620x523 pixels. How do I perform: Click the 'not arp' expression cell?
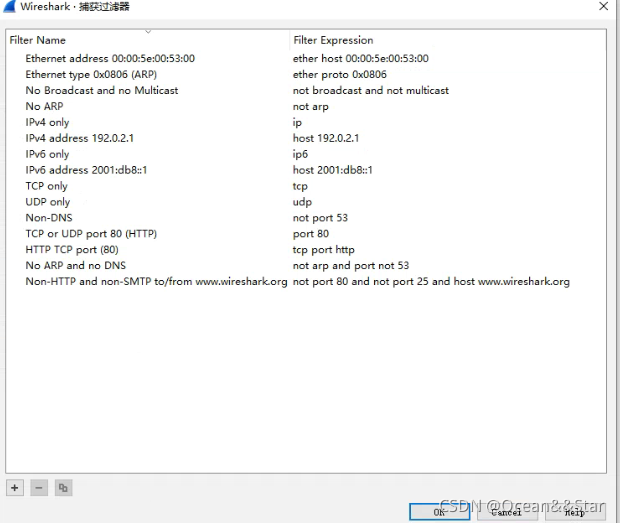310,106
